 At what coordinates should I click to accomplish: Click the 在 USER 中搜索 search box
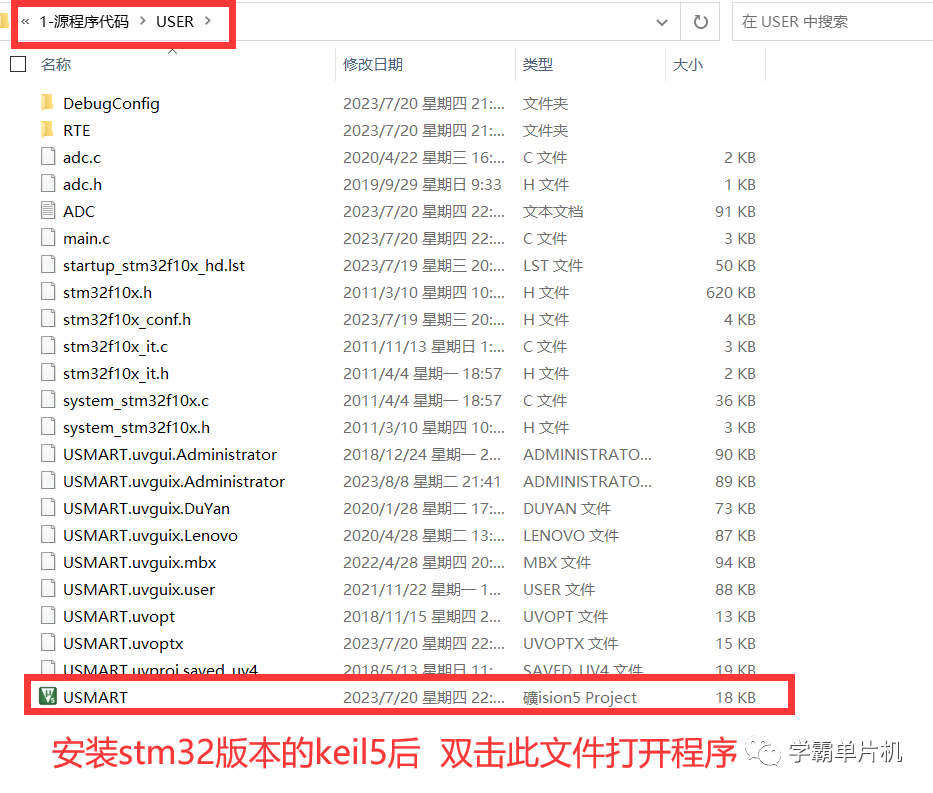[832, 22]
